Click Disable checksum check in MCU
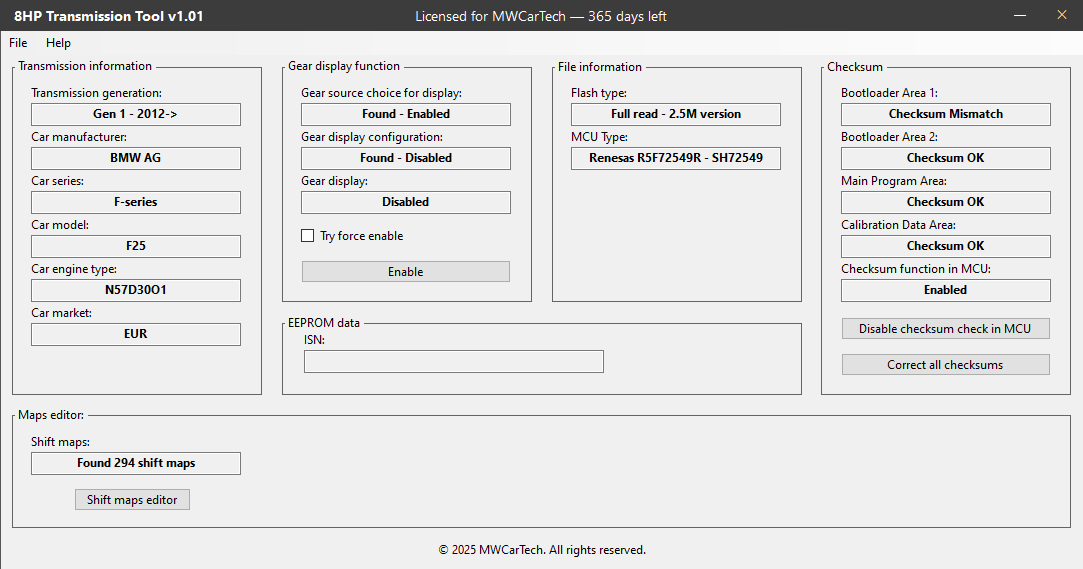Image resolution: width=1083 pixels, height=569 pixels. coord(946,329)
